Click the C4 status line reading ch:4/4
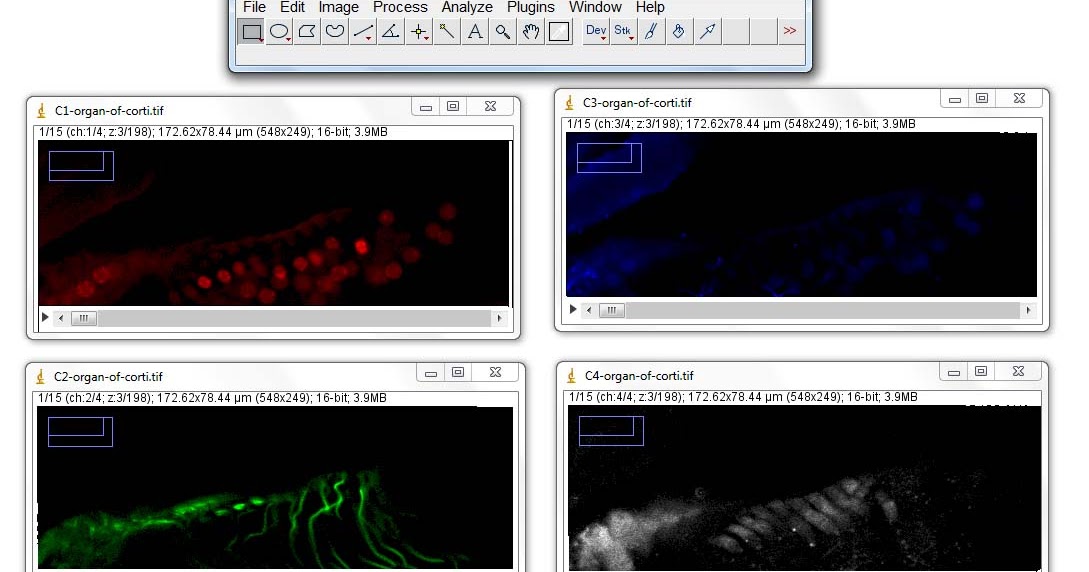The height and width of the screenshot is (572, 1089). [743, 397]
